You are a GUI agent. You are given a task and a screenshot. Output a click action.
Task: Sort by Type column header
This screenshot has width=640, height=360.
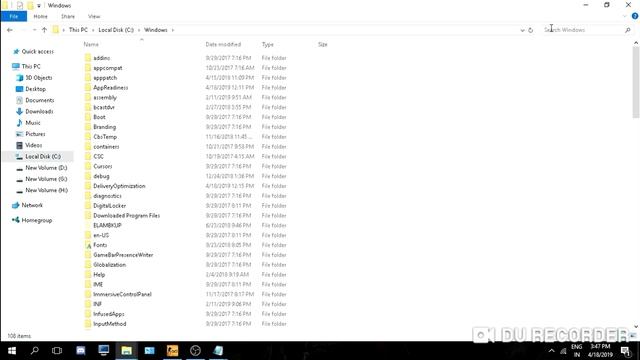click(x=268, y=44)
